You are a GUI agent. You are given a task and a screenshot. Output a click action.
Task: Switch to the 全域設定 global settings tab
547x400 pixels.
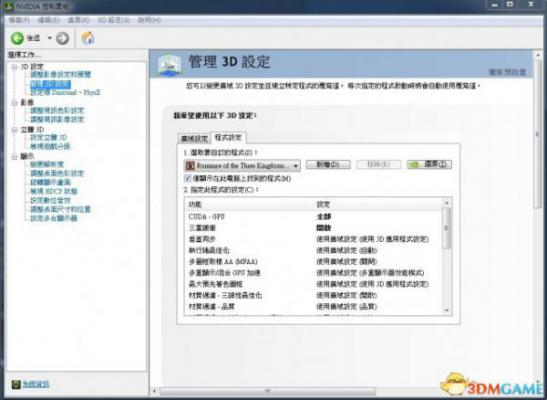pos(195,138)
